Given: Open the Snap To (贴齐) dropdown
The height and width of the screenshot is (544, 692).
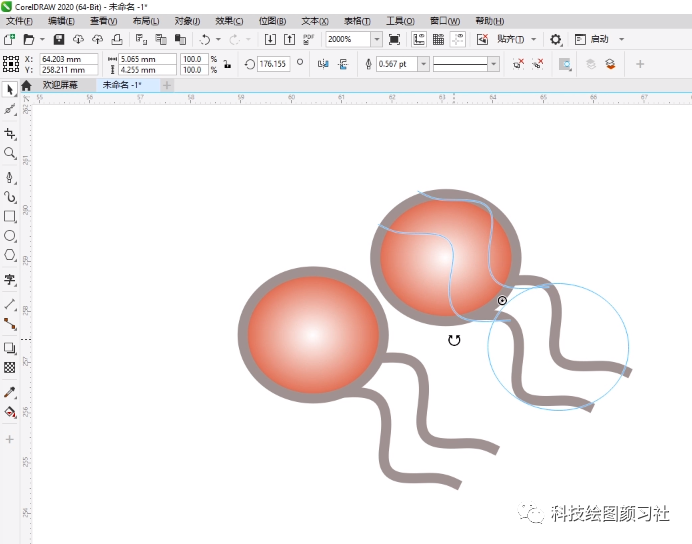Looking at the screenshot, I should click(534, 39).
